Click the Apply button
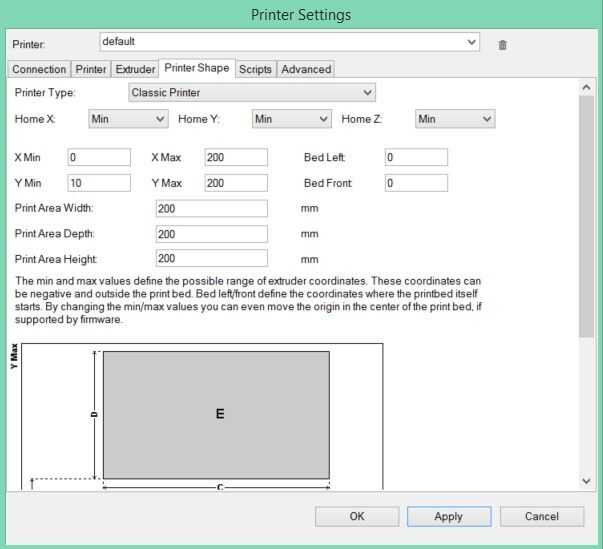Image resolution: width=603 pixels, height=549 pixels. (x=449, y=516)
